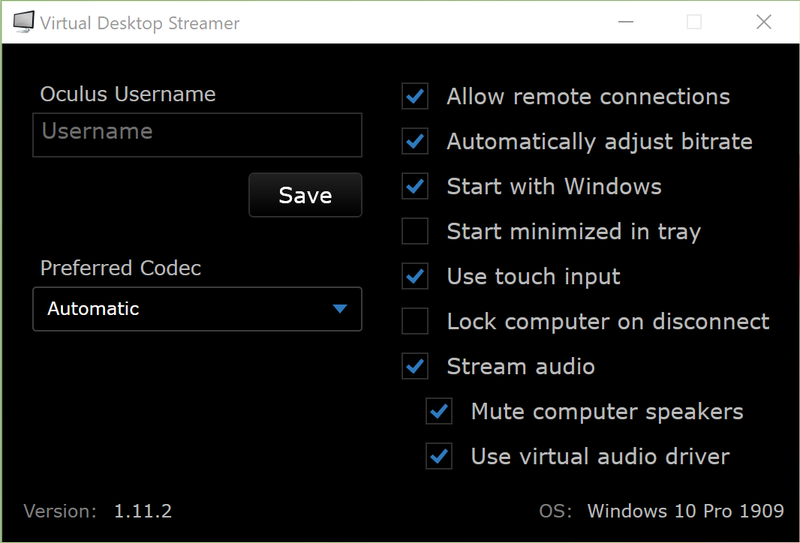Uncheck the Stream audio option
This screenshot has width=800, height=543.
coord(415,367)
